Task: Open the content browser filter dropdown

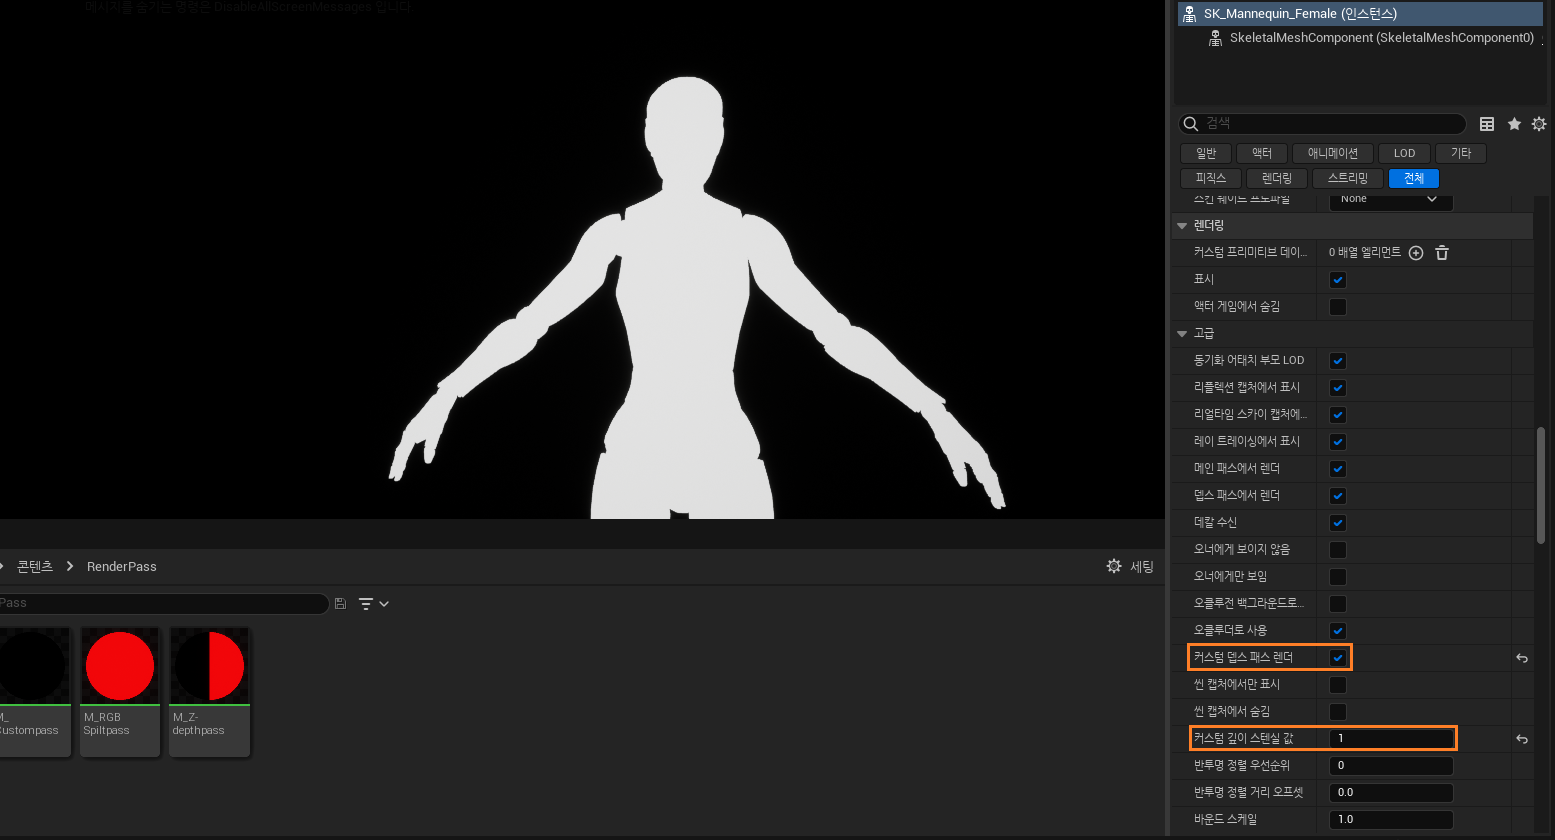Action: tap(373, 604)
